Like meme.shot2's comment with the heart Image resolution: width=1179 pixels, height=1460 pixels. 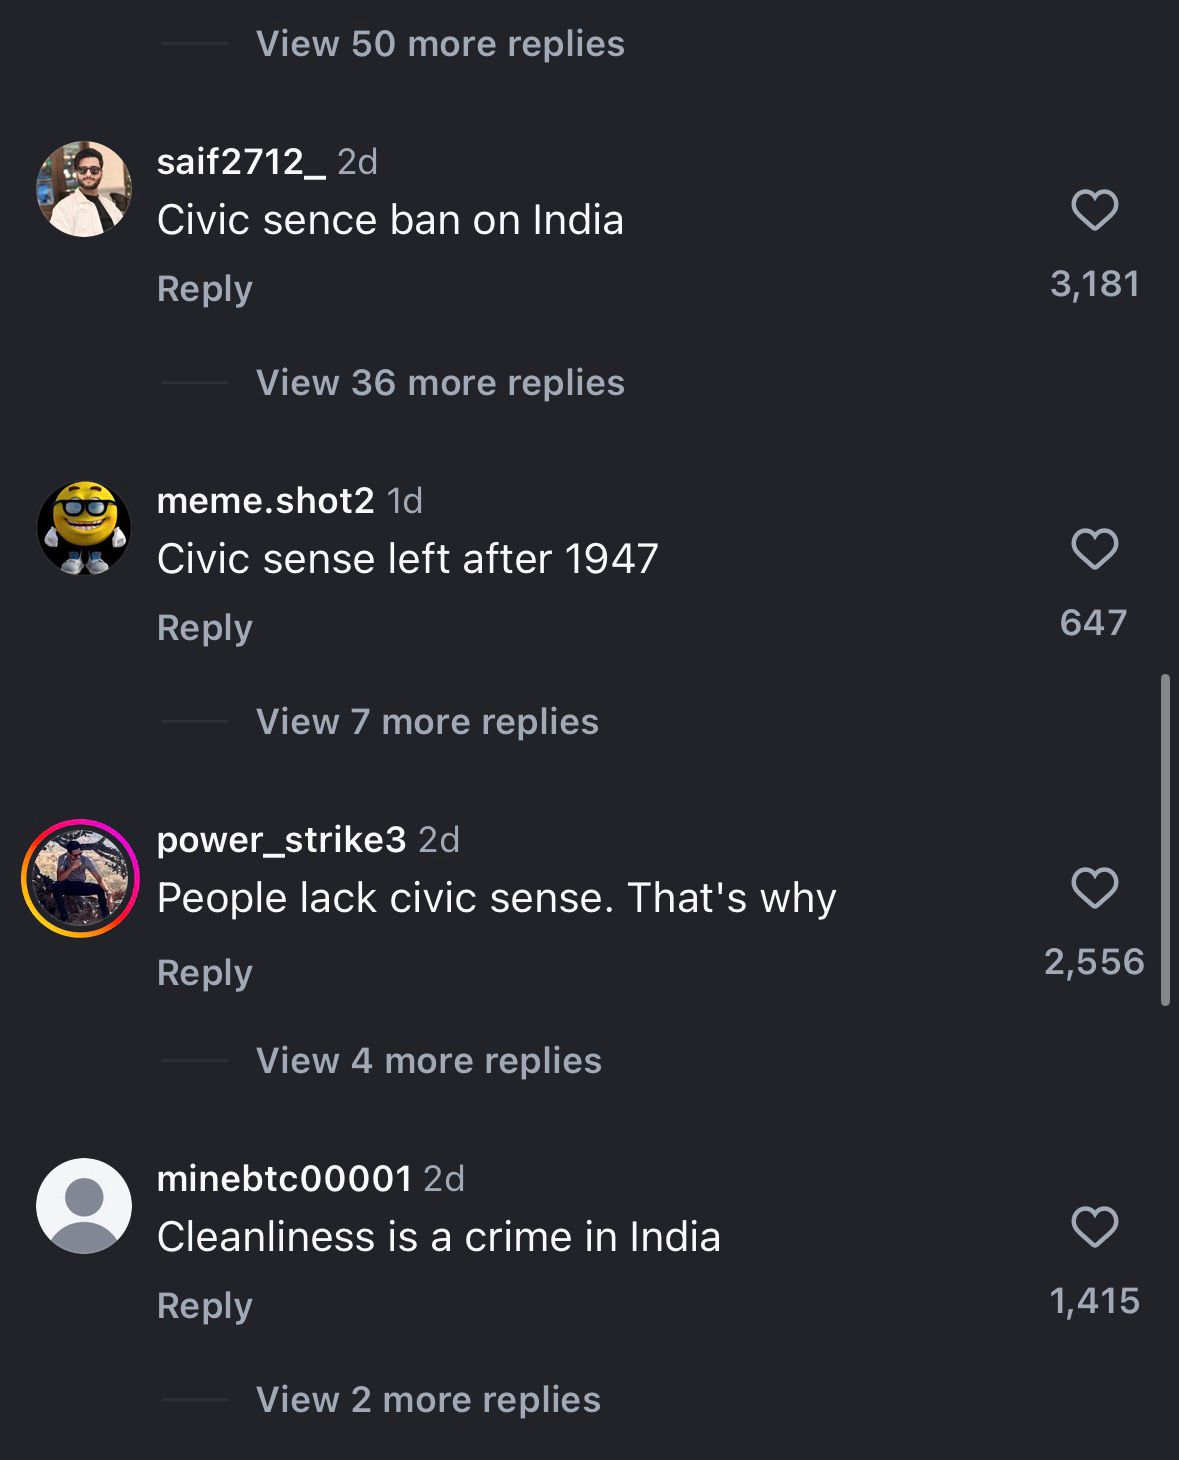[x=1094, y=549]
